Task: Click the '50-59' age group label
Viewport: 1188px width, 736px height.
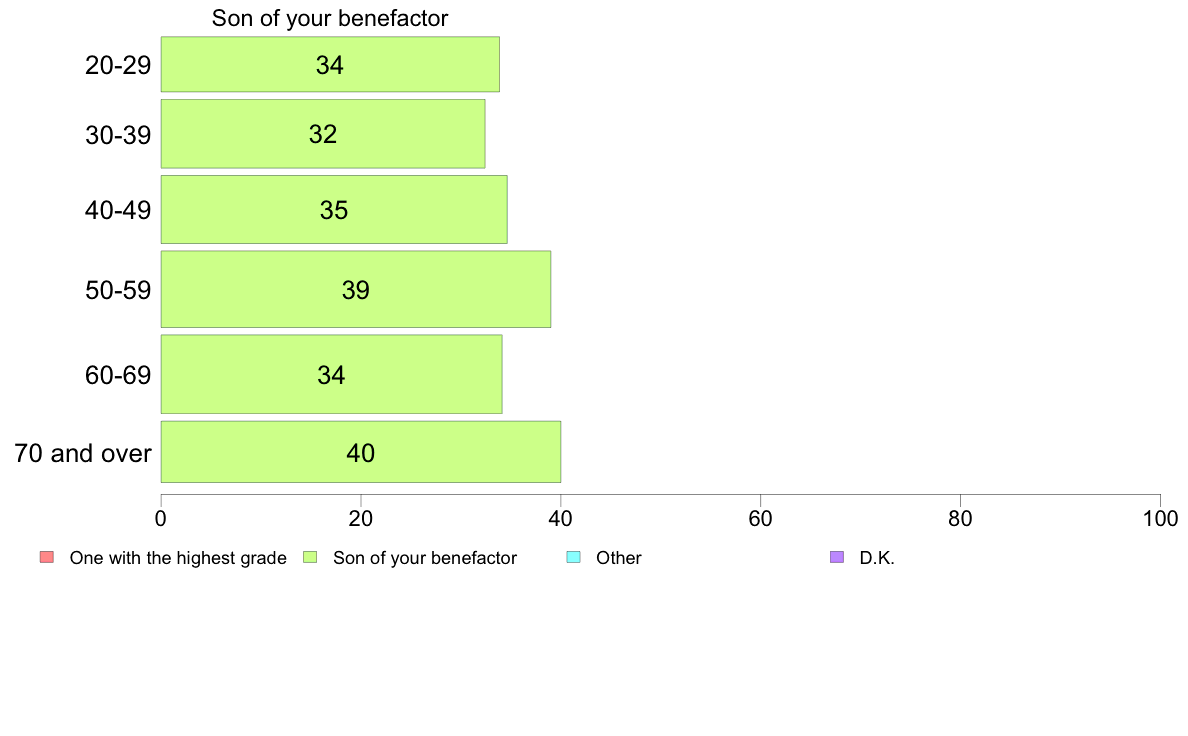Action: pos(118,291)
